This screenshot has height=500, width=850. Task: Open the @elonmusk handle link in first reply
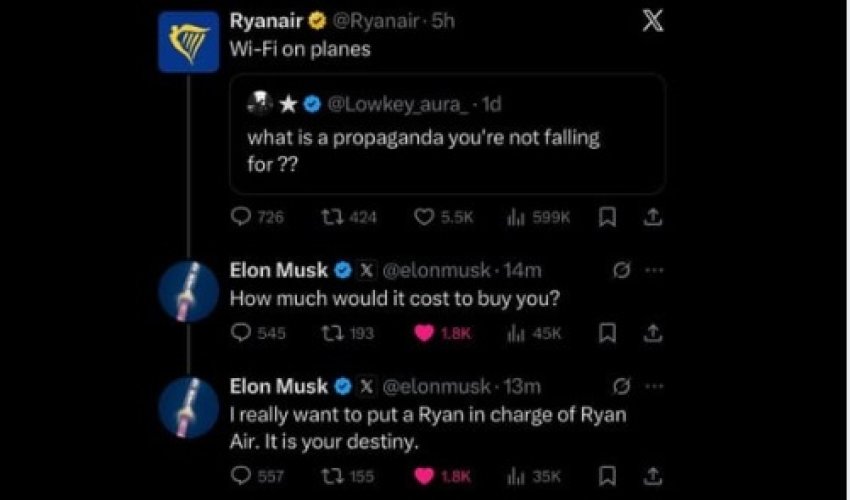(436, 271)
